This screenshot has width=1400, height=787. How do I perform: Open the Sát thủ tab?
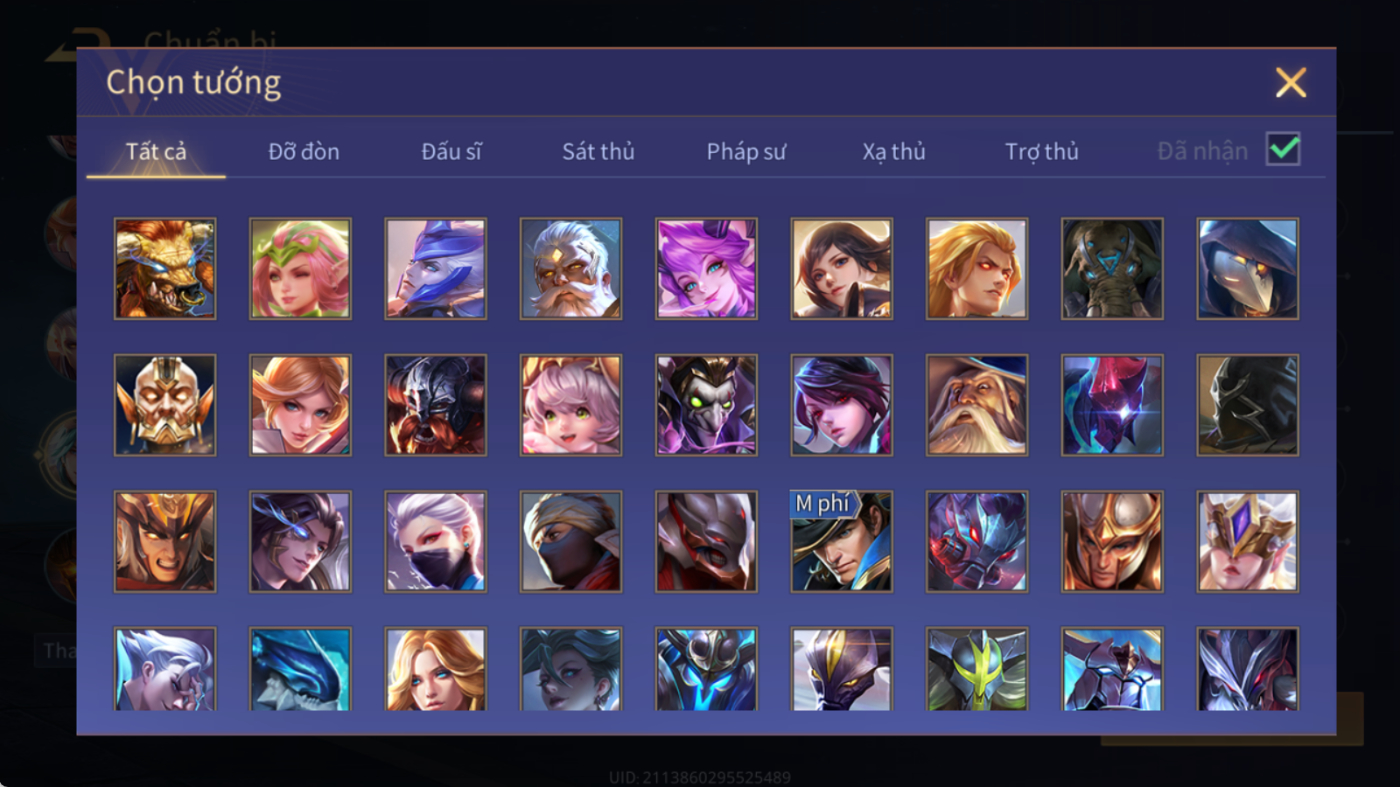tap(598, 152)
